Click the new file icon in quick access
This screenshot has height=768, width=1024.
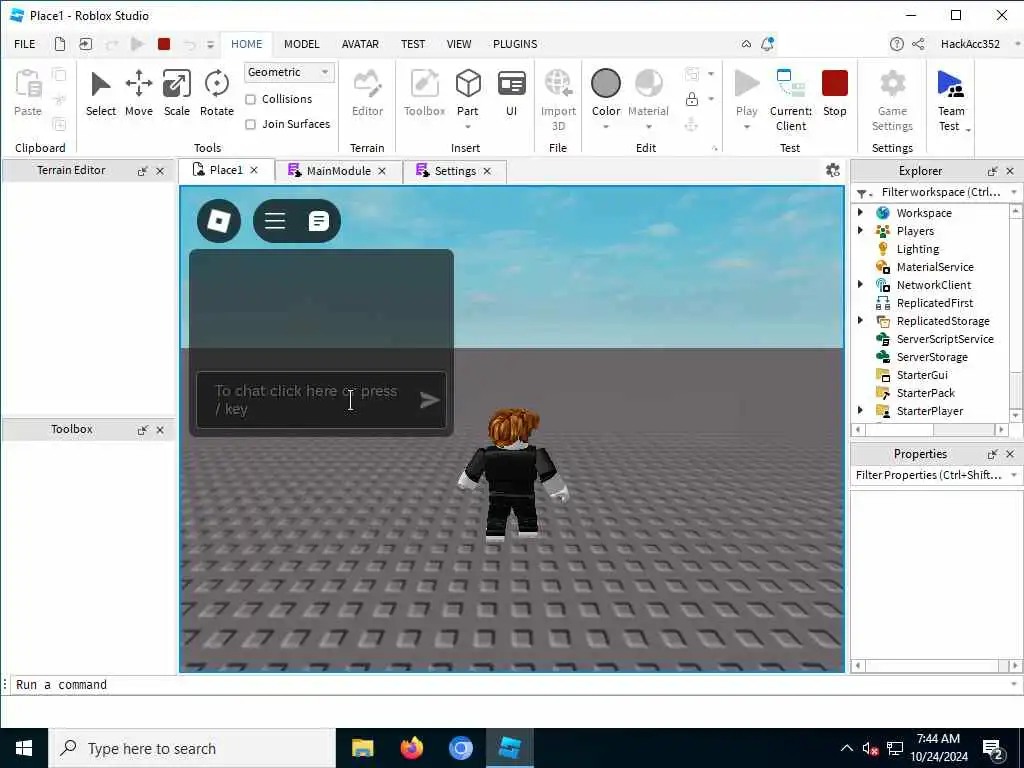click(59, 44)
